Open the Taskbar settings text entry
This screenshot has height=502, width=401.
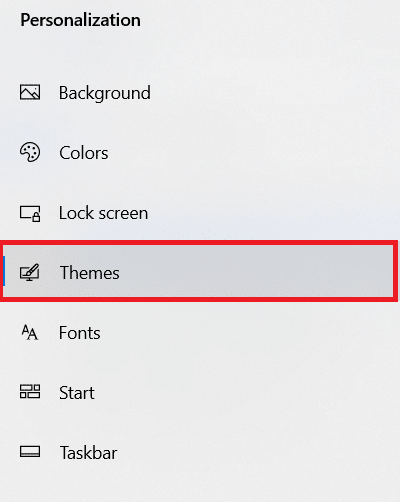88,453
